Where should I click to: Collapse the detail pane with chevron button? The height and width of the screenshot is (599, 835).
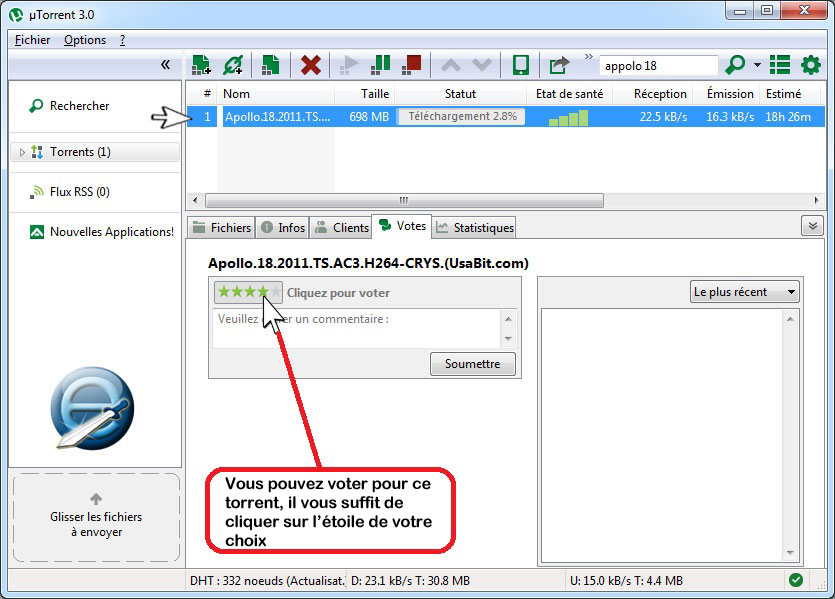(813, 226)
